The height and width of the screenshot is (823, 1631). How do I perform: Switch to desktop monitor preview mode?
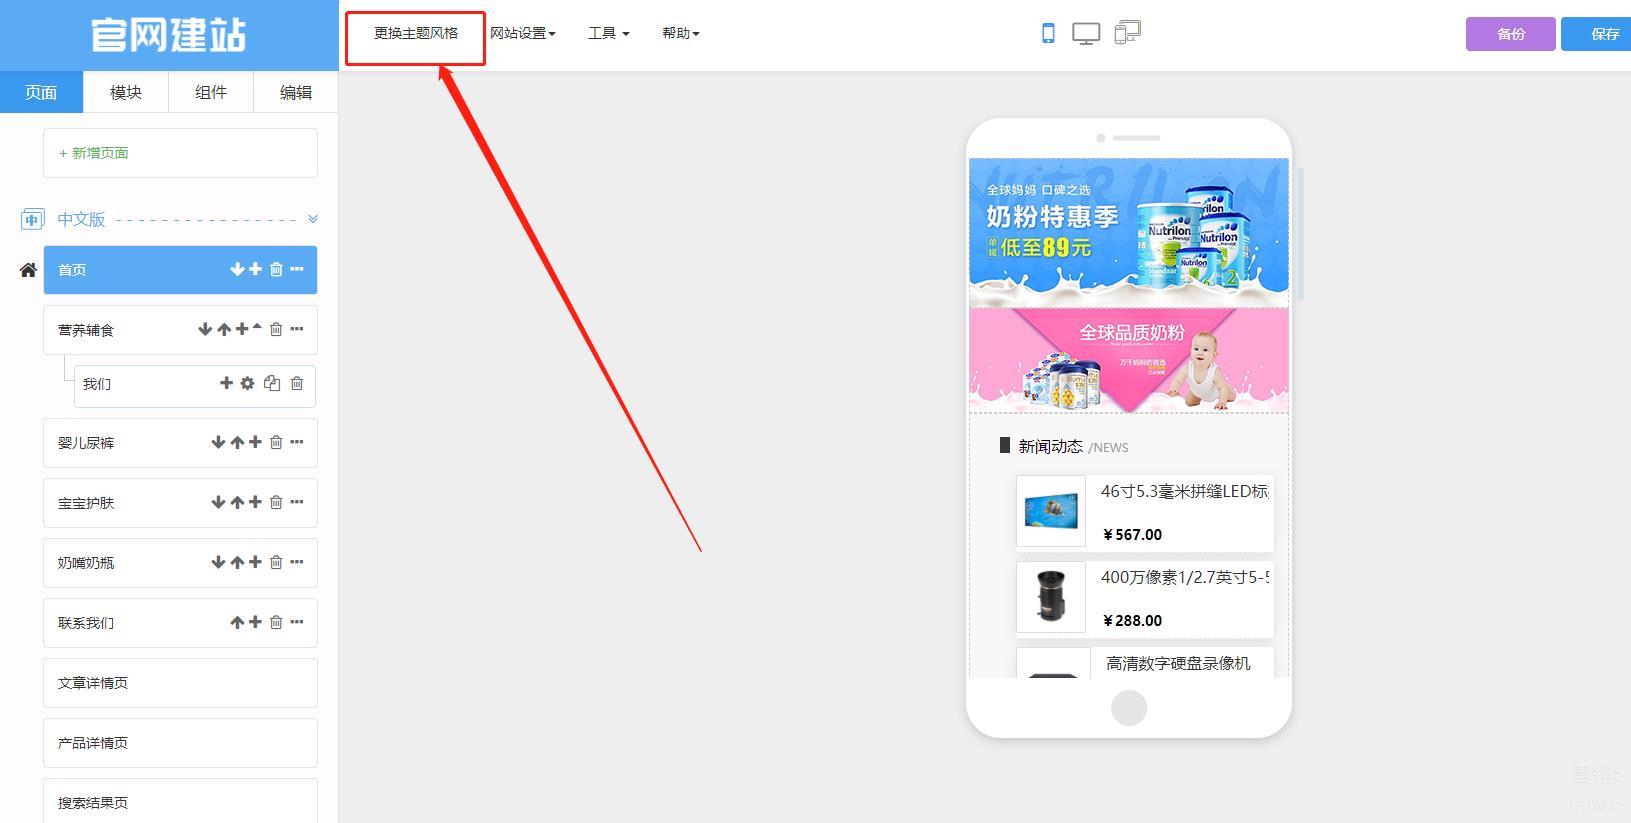(x=1086, y=33)
